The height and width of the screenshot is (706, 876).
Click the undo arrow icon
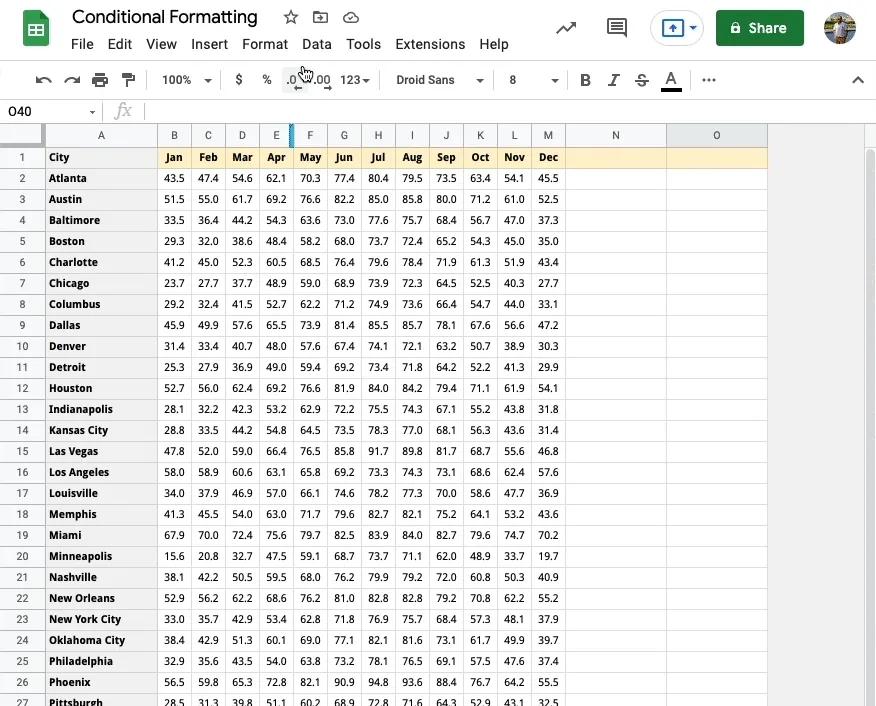tap(43, 80)
